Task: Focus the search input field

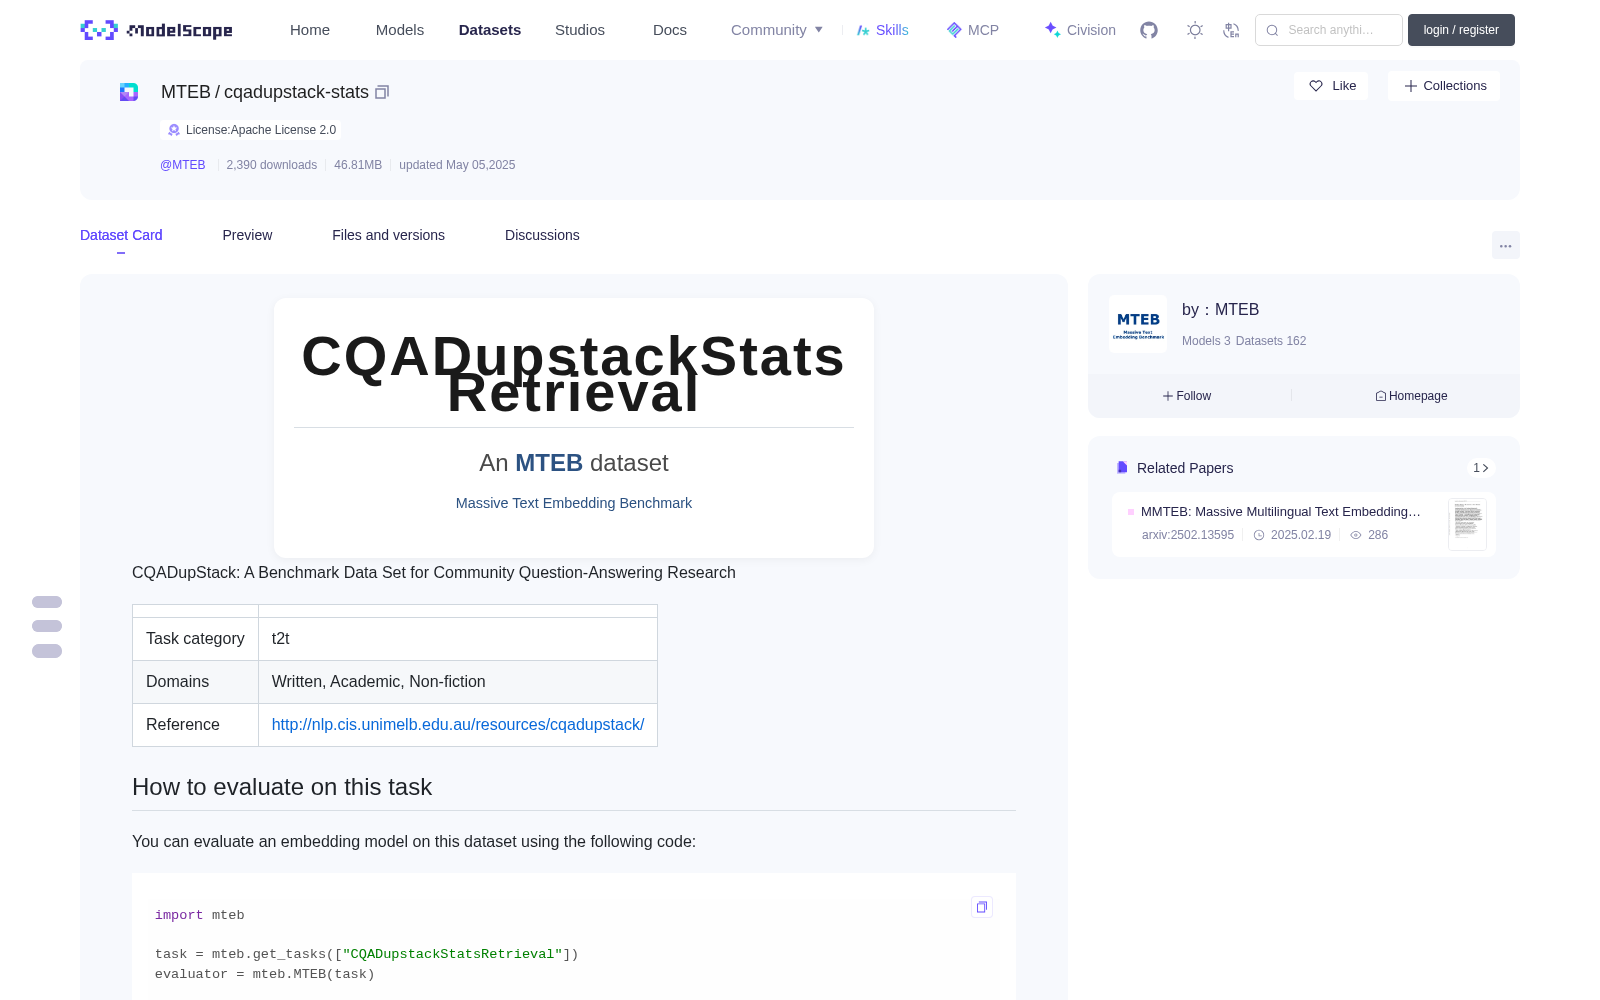Action: point(1330,30)
